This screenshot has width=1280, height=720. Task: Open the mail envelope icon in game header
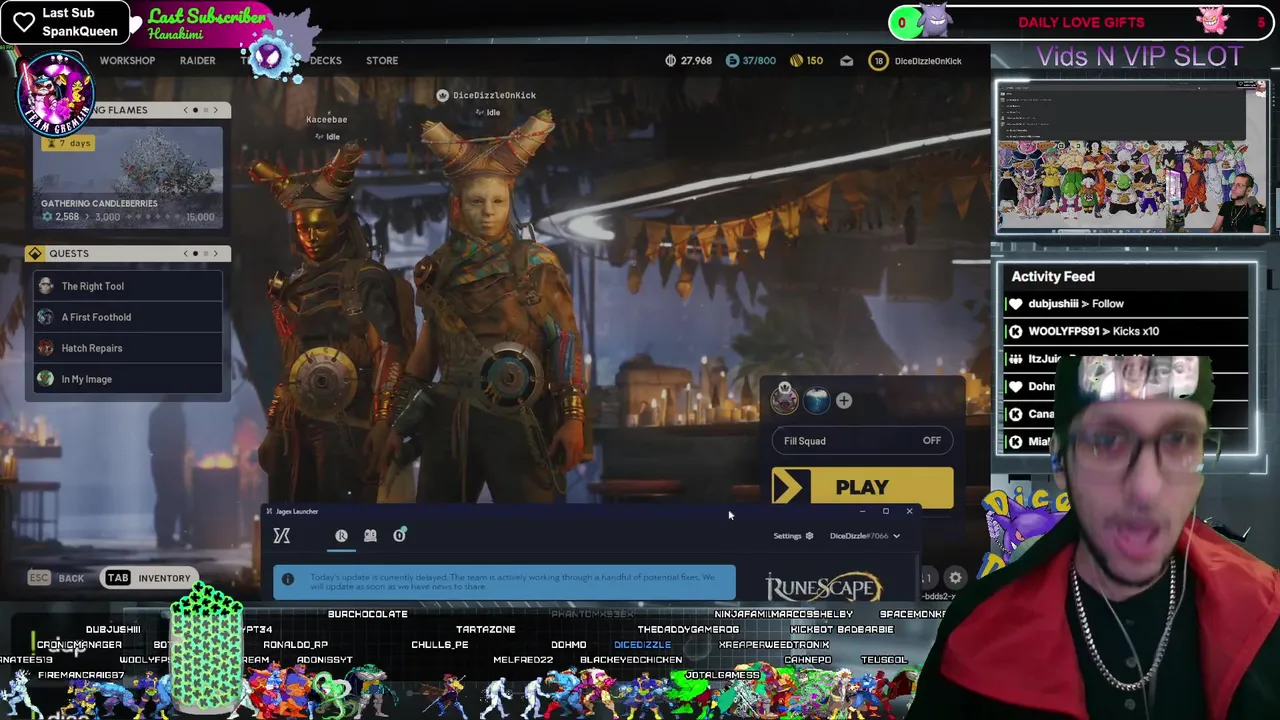tap(847, 61)
